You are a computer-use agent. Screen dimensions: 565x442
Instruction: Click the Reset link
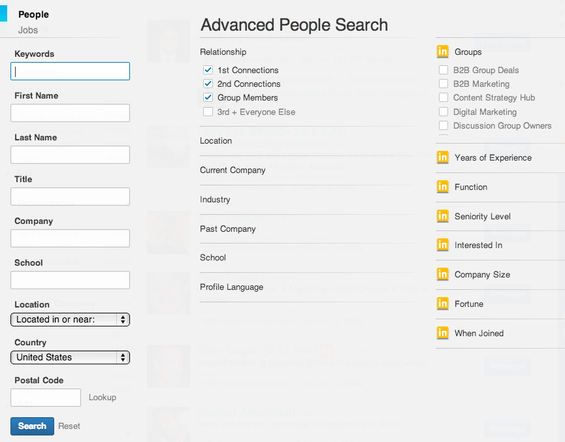[x=69, y=426]
